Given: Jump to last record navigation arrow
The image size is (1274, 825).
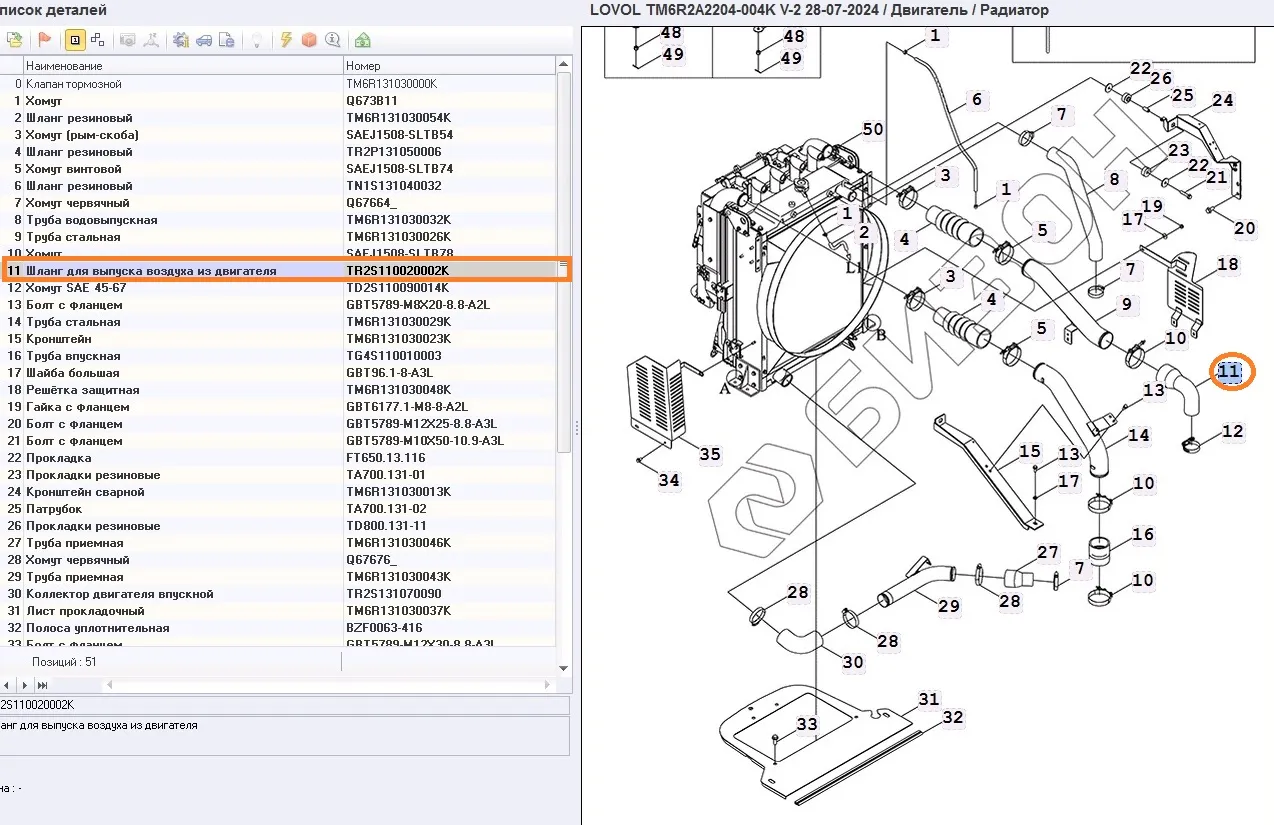Looking at the screenshot, I should [x=42, y=685].
